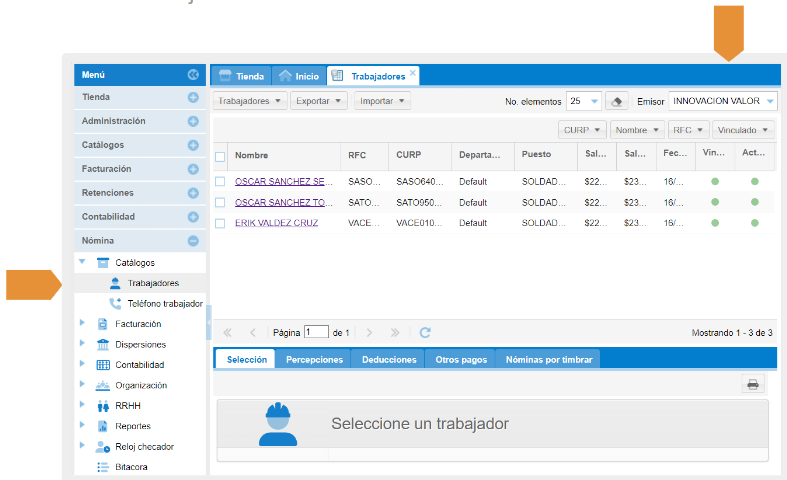
Task: Open the ERIK VALDEZ CRUZ worker link
Action: pos(276,223)
